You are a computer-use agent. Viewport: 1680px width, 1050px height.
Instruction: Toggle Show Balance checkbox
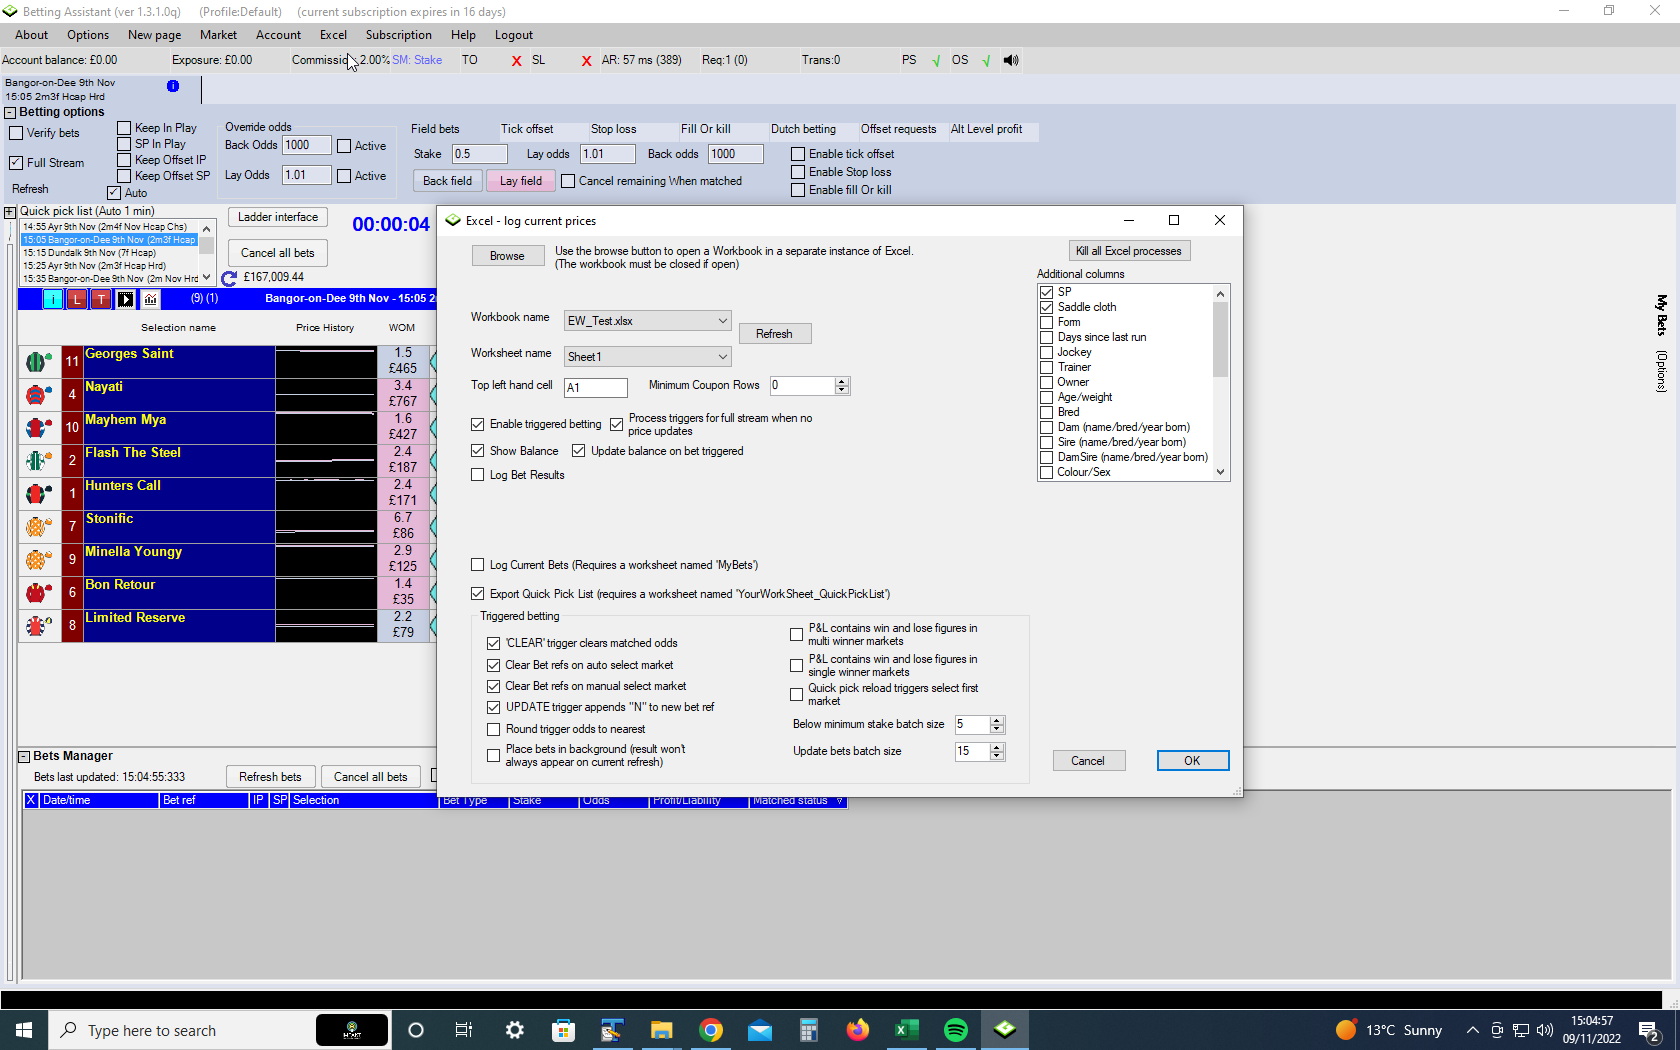478,451
